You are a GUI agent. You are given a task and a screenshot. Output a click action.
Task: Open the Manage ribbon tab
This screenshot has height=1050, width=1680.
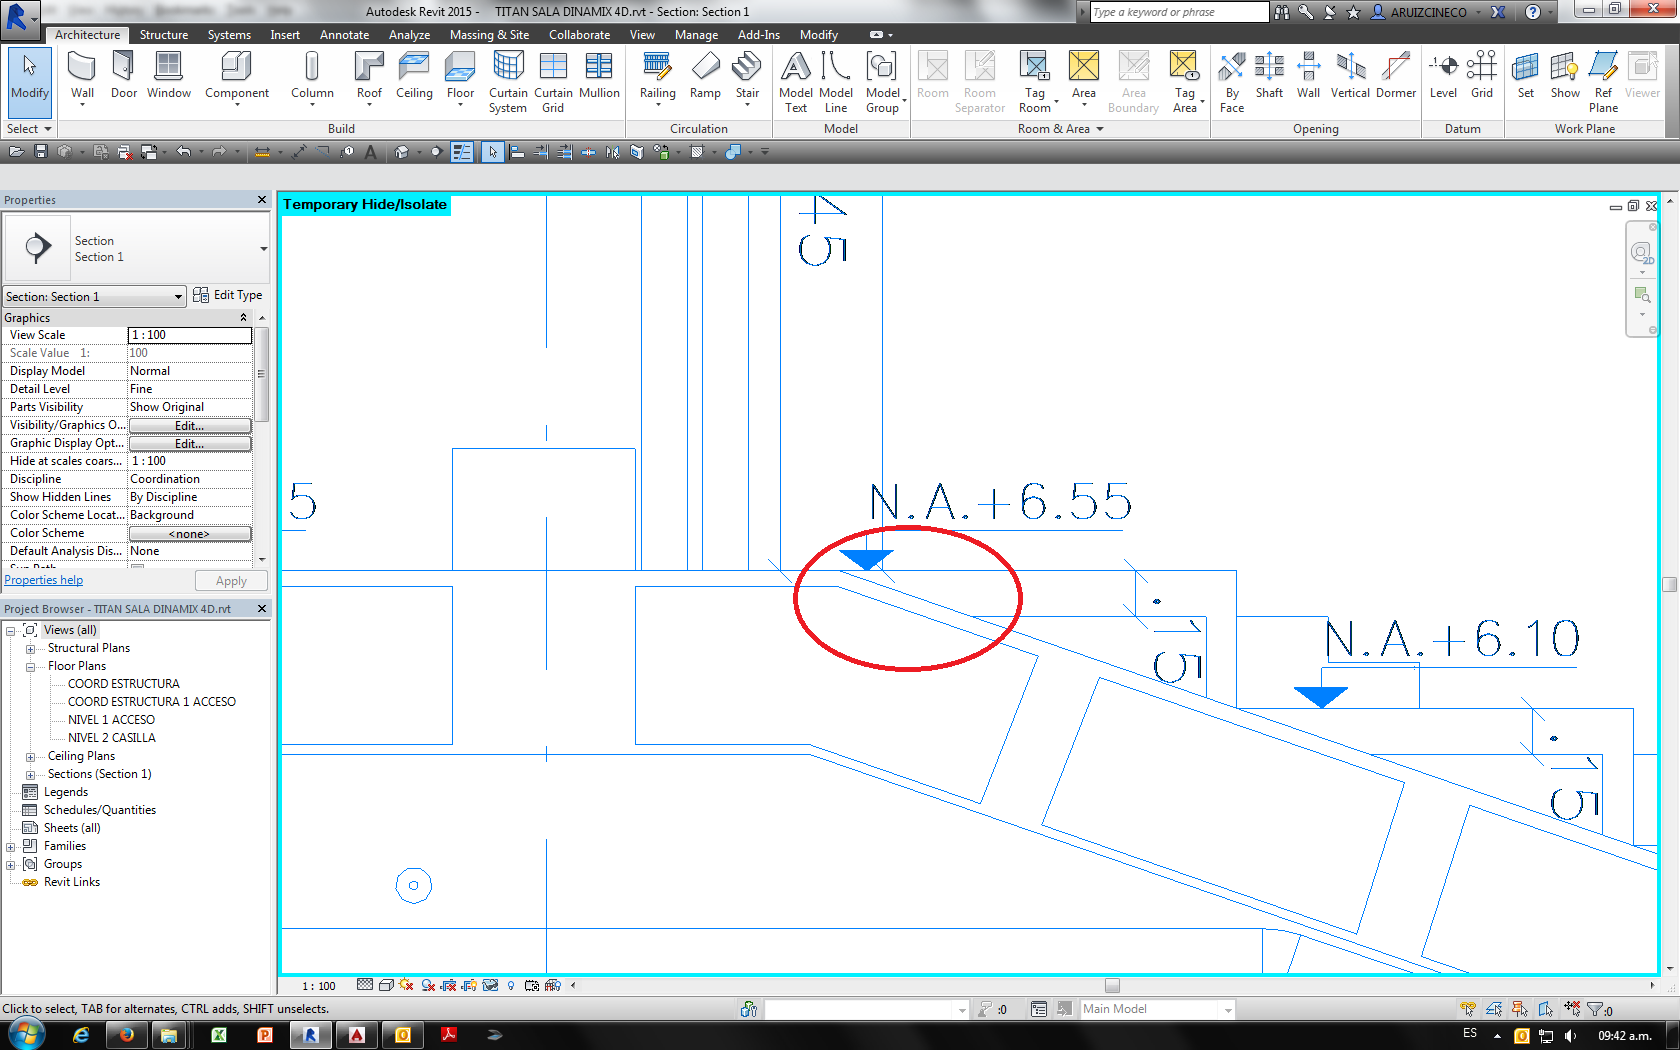pos(697,34)
